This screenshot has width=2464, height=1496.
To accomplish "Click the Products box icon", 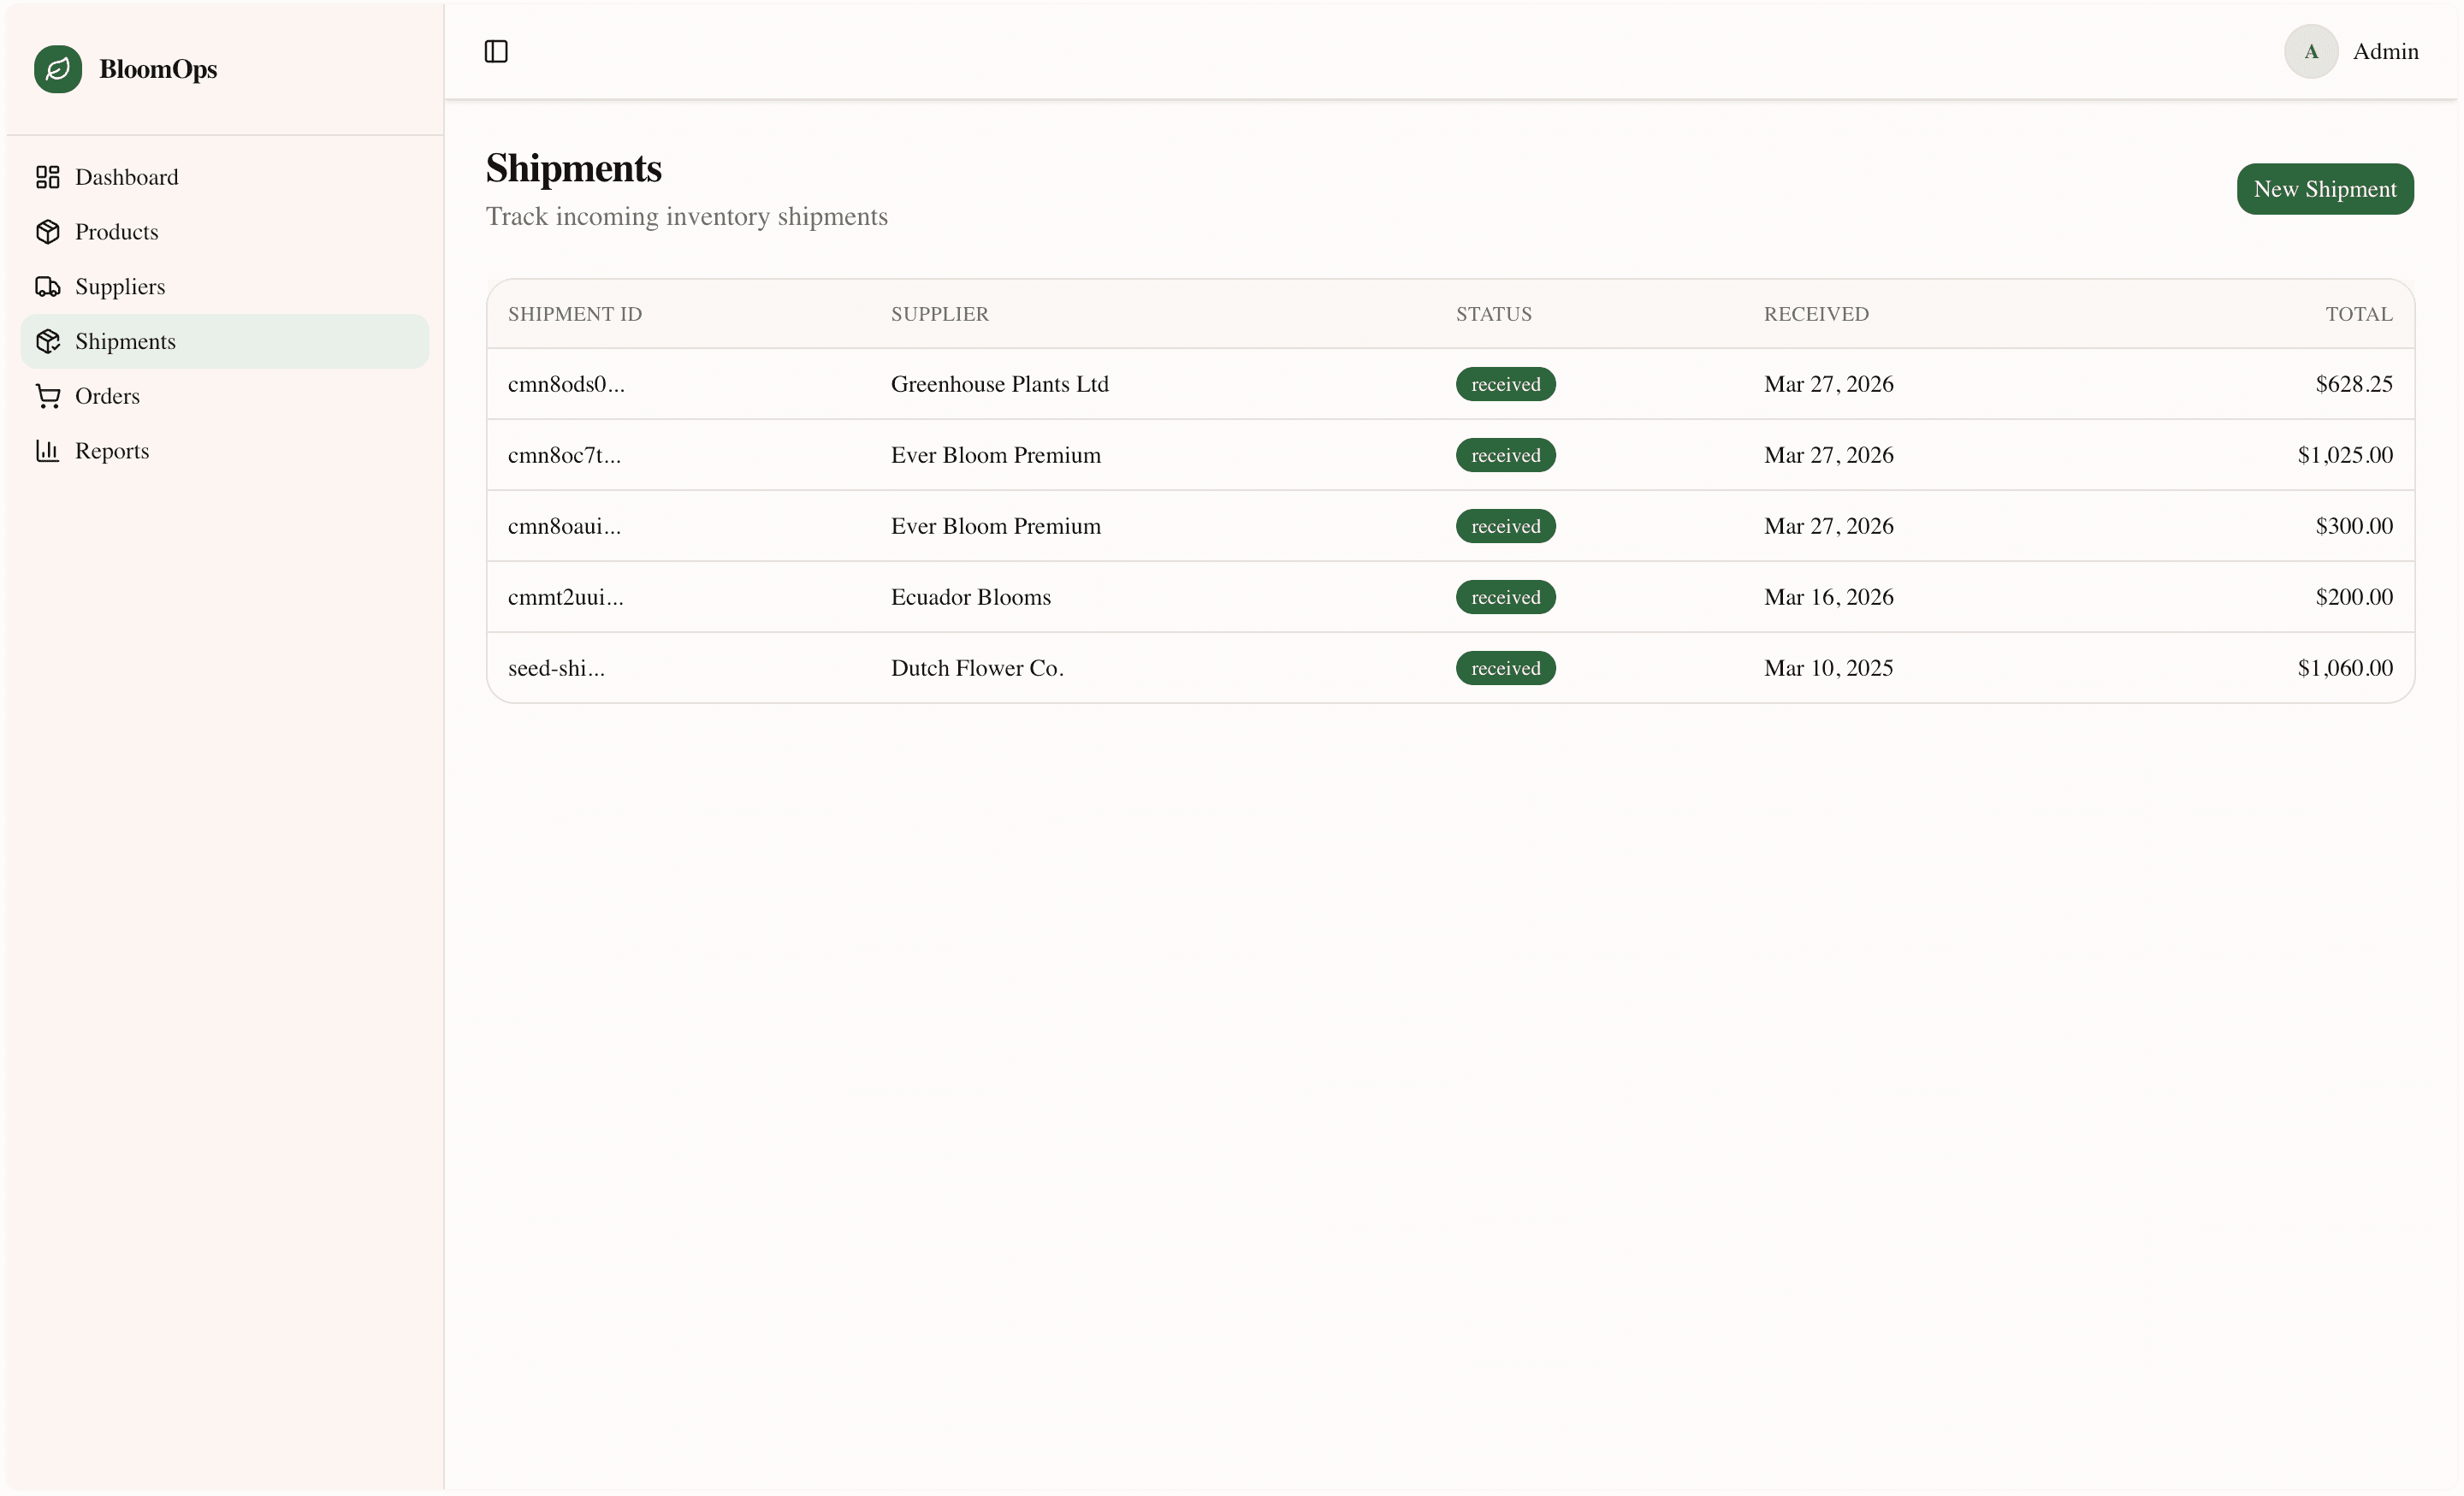I will [47, 232].
